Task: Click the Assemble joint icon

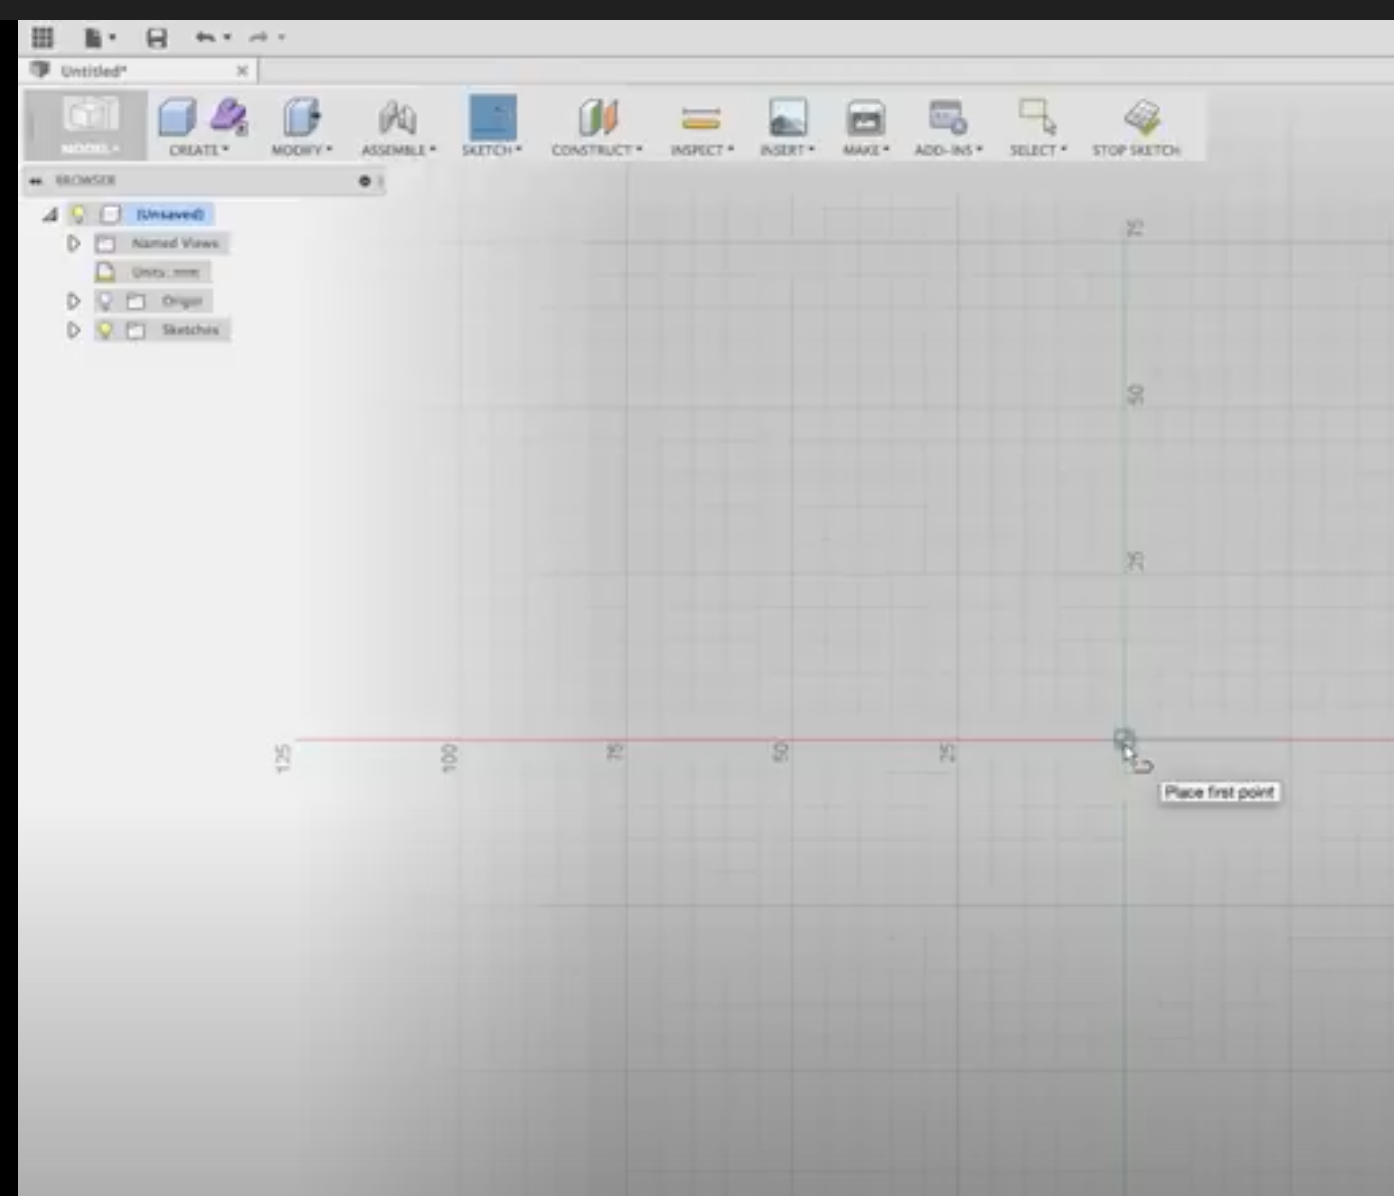Action: pos(399,118)
